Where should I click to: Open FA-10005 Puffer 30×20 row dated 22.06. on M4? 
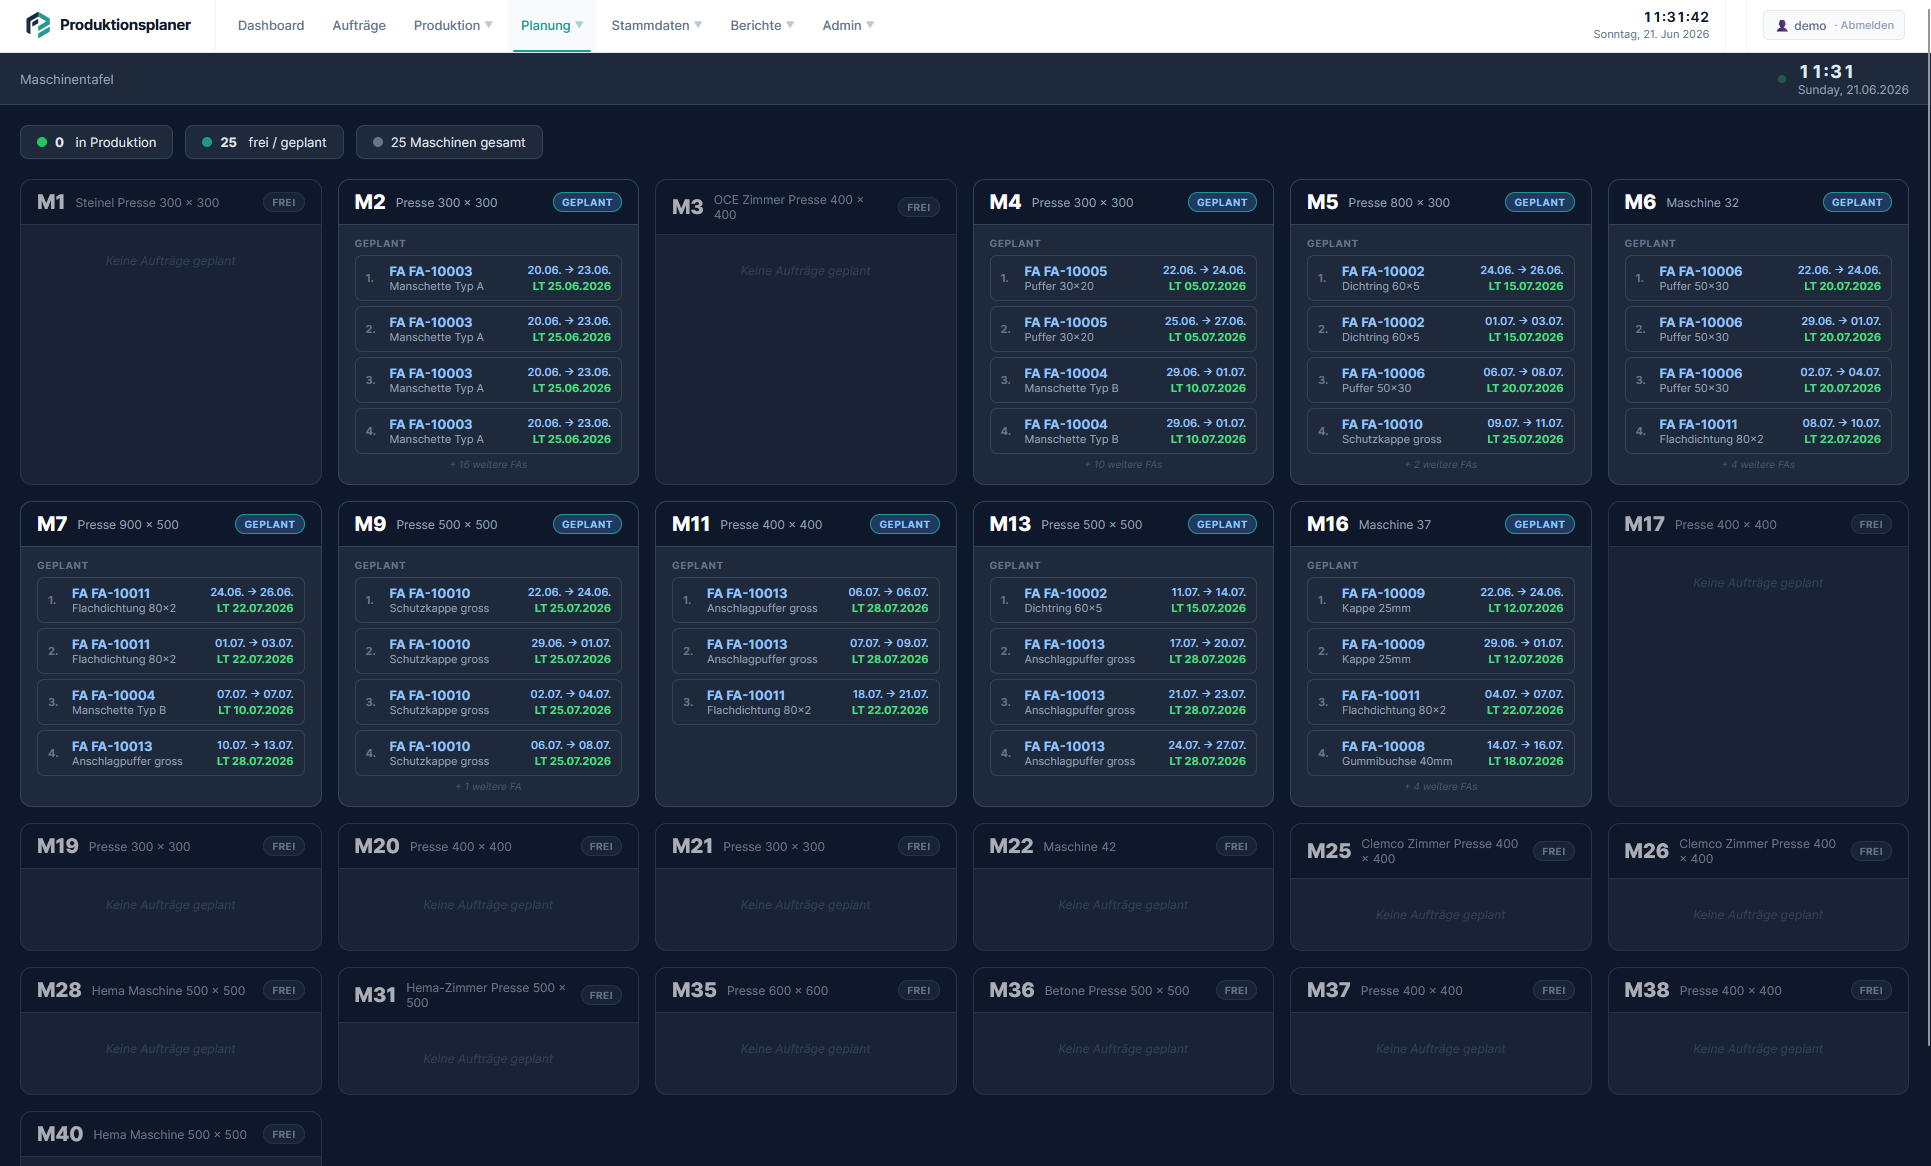[x=1123, y=278]
